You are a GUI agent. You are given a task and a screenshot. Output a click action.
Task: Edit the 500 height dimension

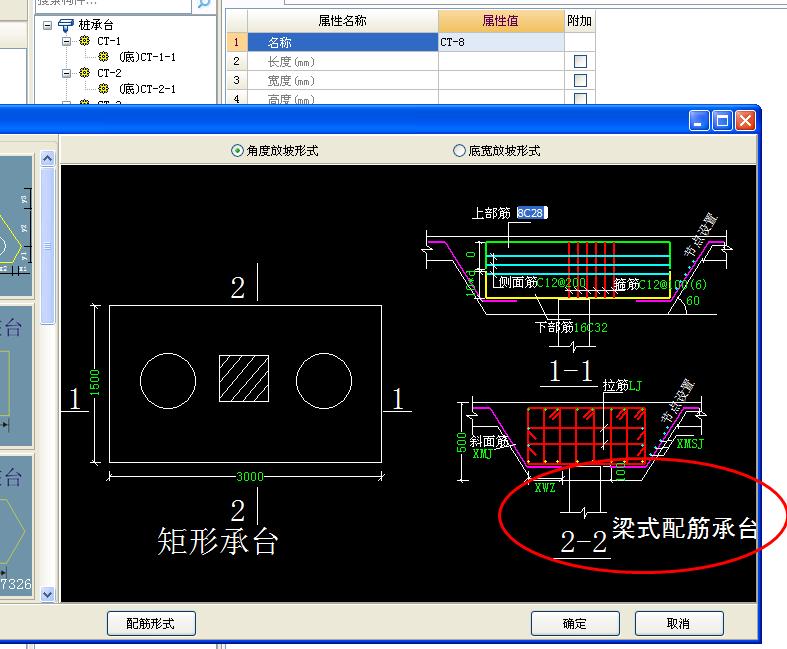(461, 442)
